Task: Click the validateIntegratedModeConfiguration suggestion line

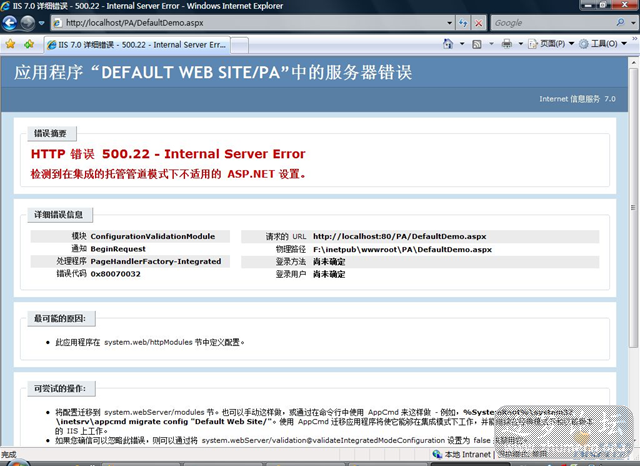Action: click(x=290, y=440)
